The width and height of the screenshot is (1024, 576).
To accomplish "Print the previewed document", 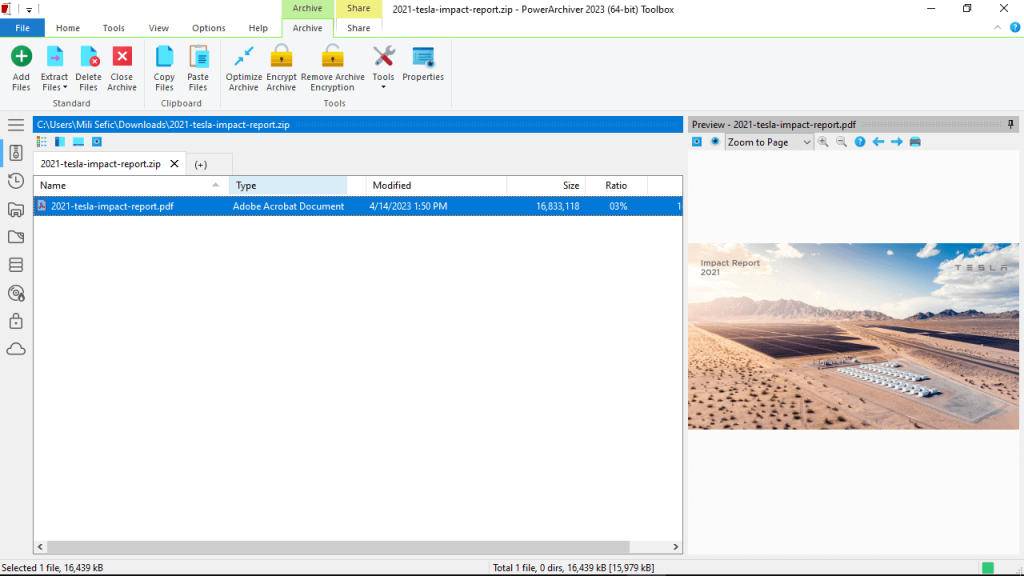I will tap(915, 142).
